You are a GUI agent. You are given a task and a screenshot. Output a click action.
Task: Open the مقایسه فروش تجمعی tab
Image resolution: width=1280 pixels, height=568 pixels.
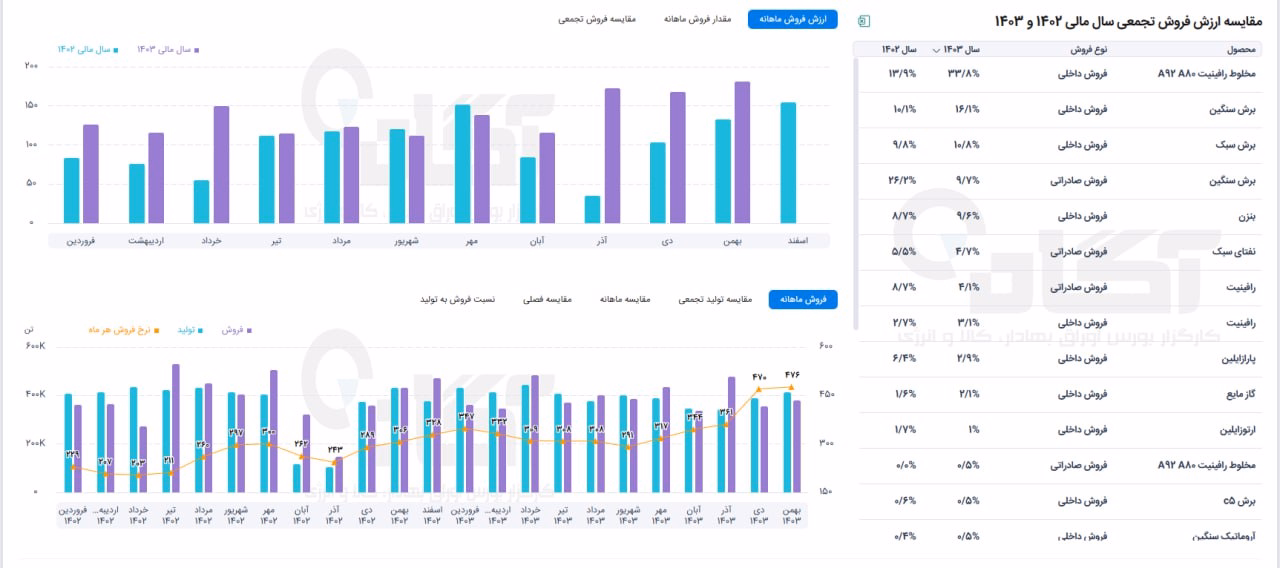click(x=598, y=19)
